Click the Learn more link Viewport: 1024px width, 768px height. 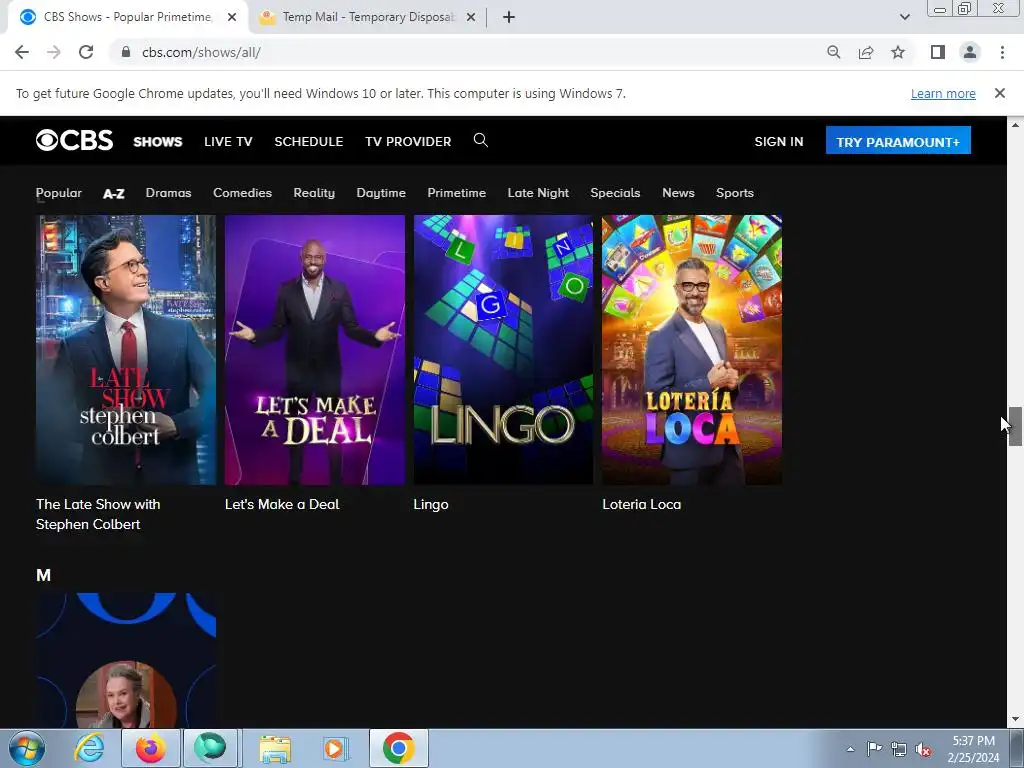click(943, 93)
